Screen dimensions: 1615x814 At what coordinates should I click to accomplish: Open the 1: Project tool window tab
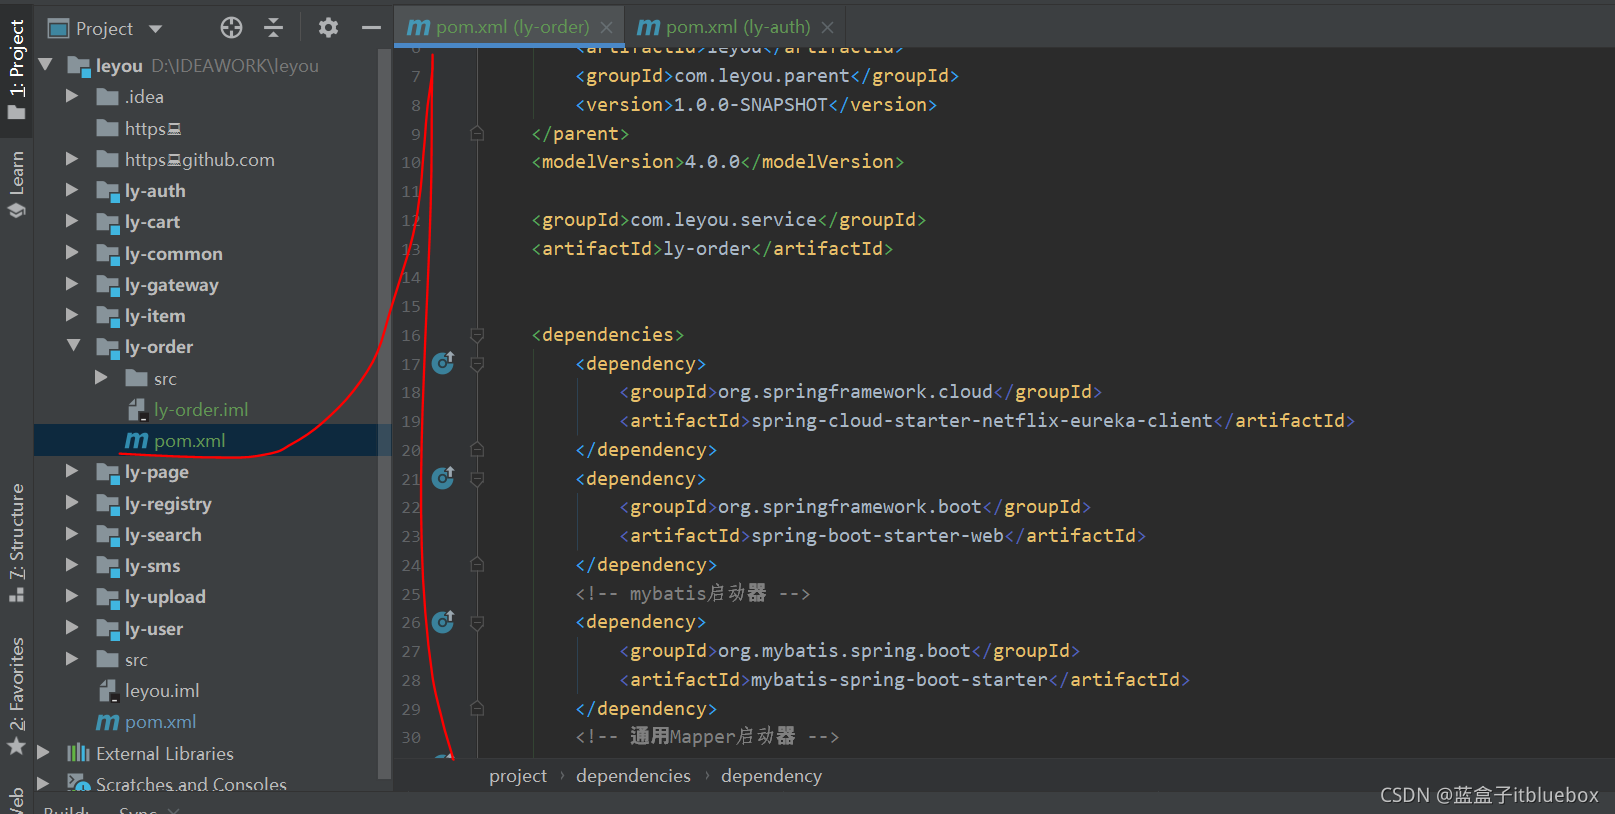pyautogui.click(x=16, y=68)
